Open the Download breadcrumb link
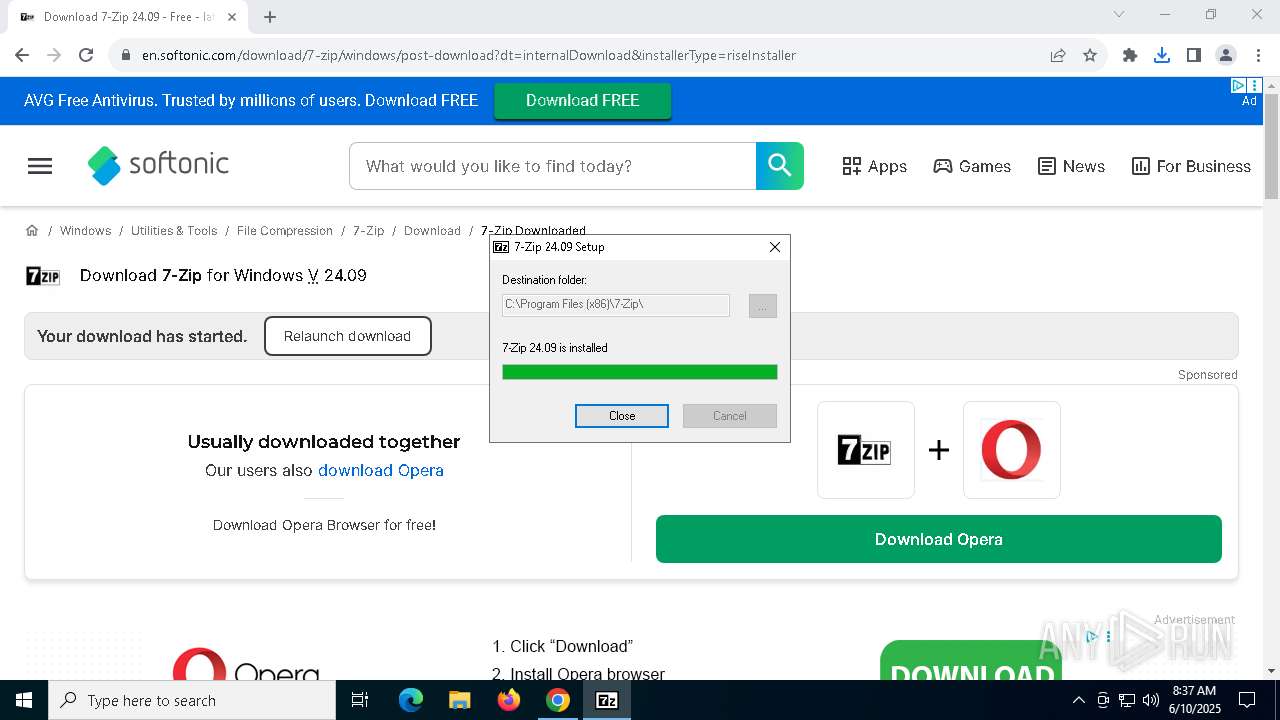This screenshot has height=720, width=1280. tap(432, 230)
